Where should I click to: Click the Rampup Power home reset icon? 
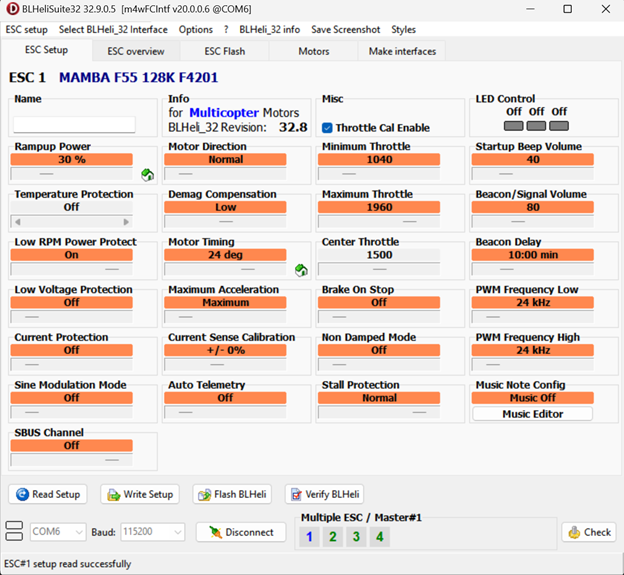pyautogui.click(x=148, y=175)
